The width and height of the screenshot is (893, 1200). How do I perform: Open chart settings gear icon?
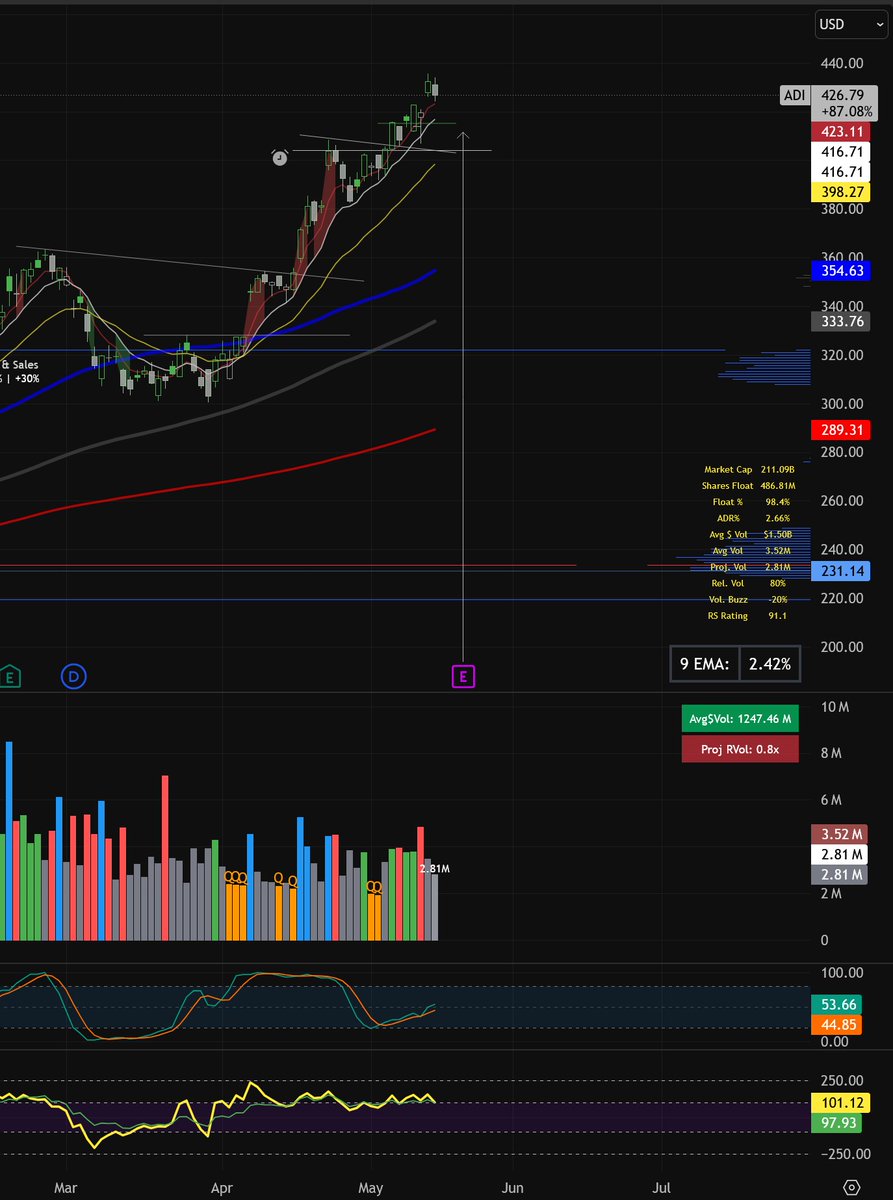[851, 1186]
